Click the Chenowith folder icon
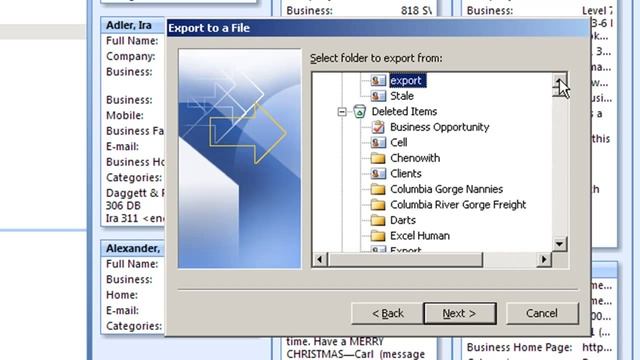The width and height of the screenshot is (640, 360). [x=378, y=158]
